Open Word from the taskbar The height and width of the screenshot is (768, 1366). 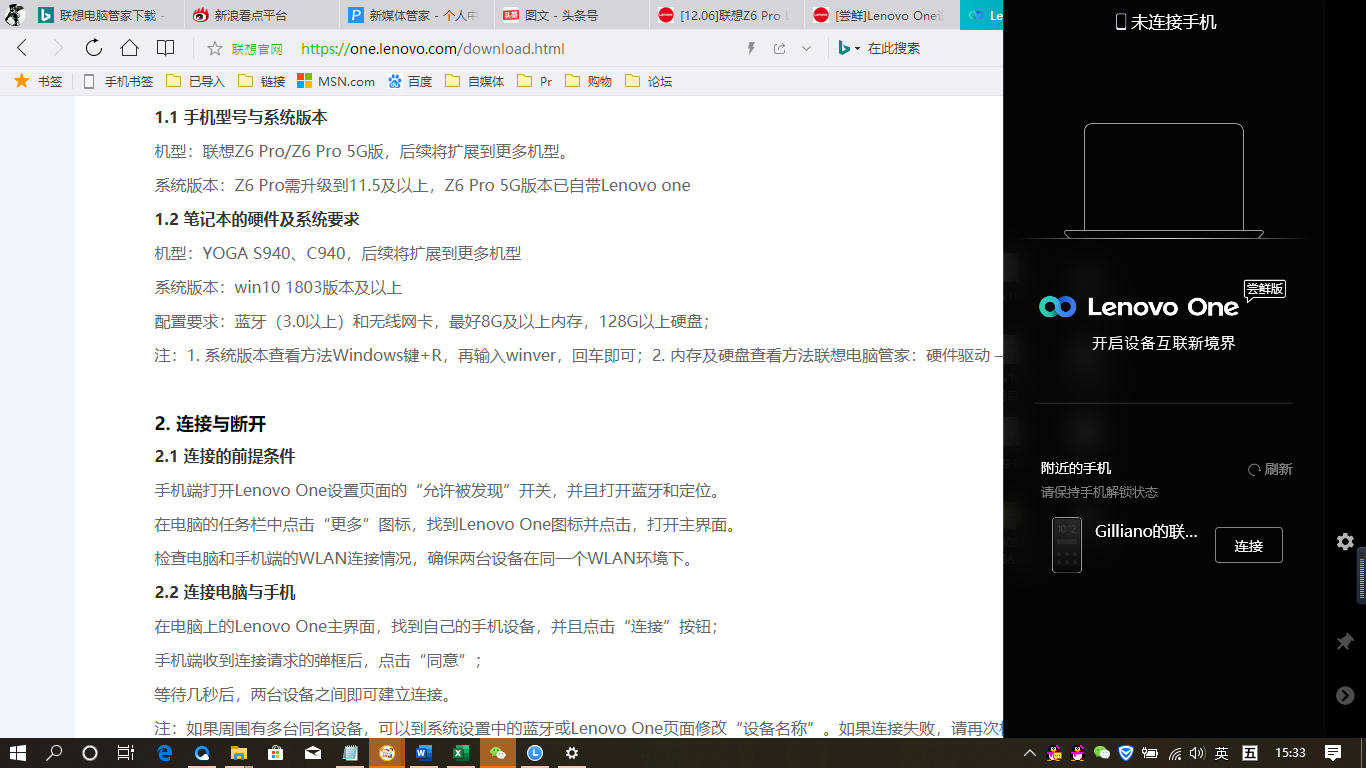pyautogui.click(x=423, y=753)
